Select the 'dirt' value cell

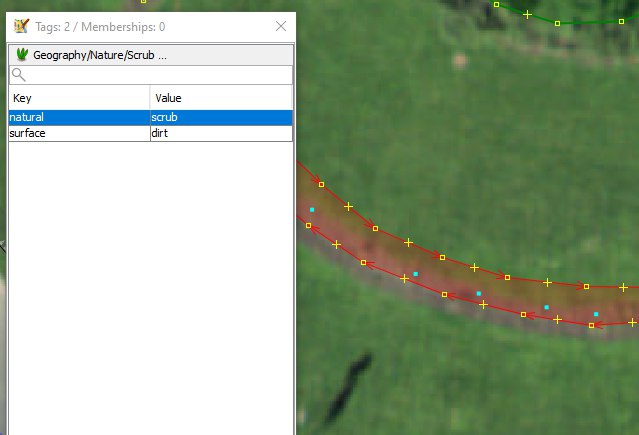coord(221,133)
